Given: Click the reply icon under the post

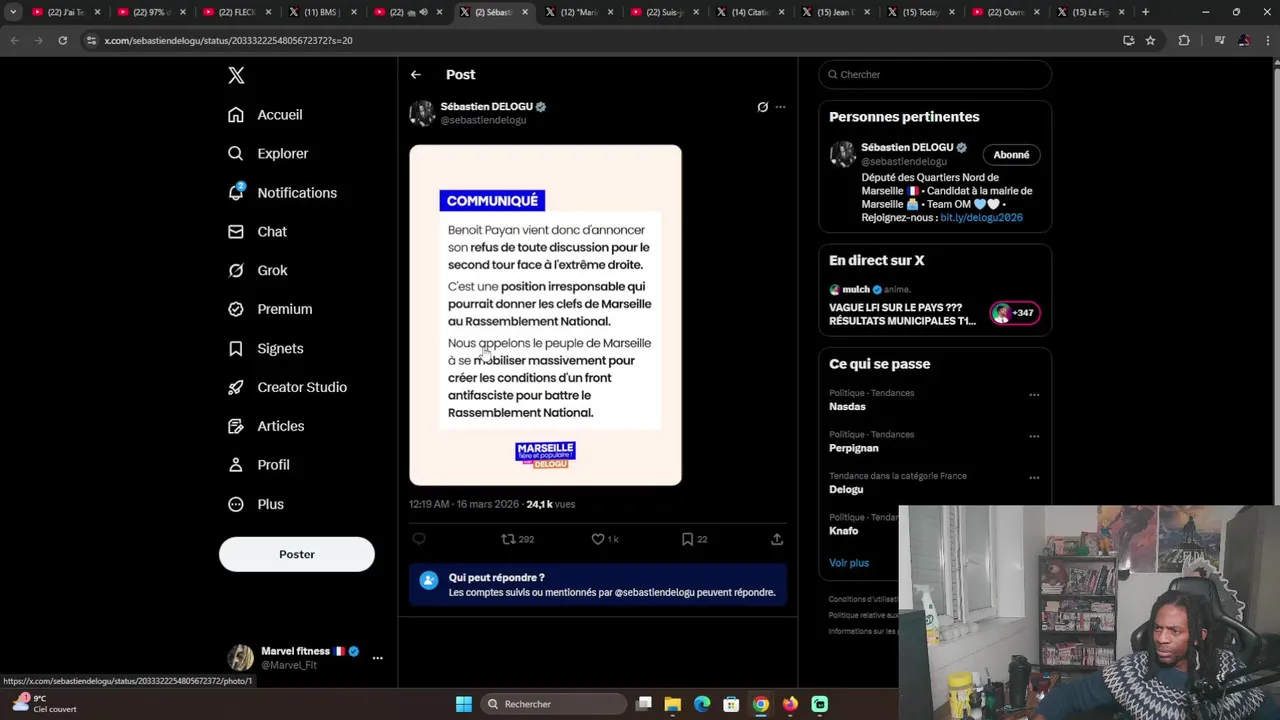Looking at the screenshot, I should pos(419,539).
